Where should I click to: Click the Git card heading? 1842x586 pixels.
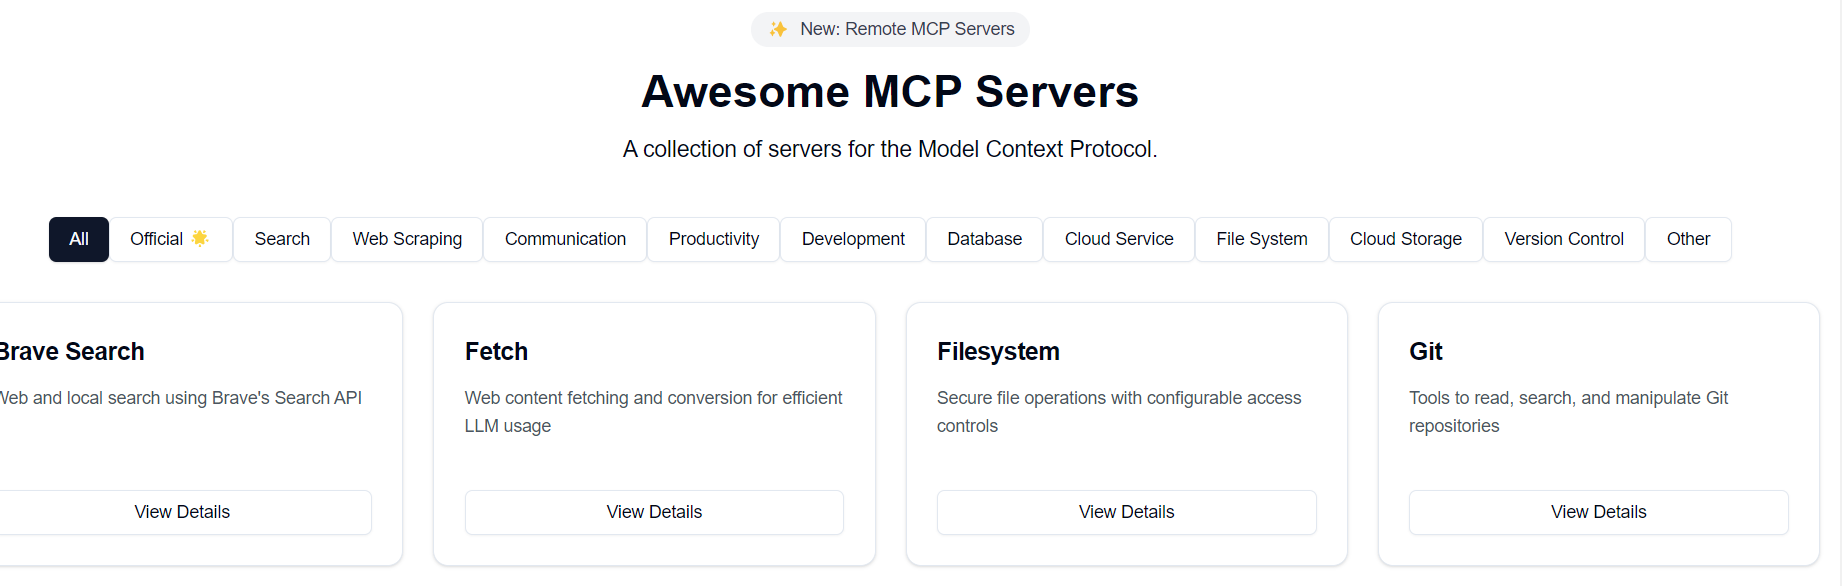pyautogui.click(x=1425, y=352)
